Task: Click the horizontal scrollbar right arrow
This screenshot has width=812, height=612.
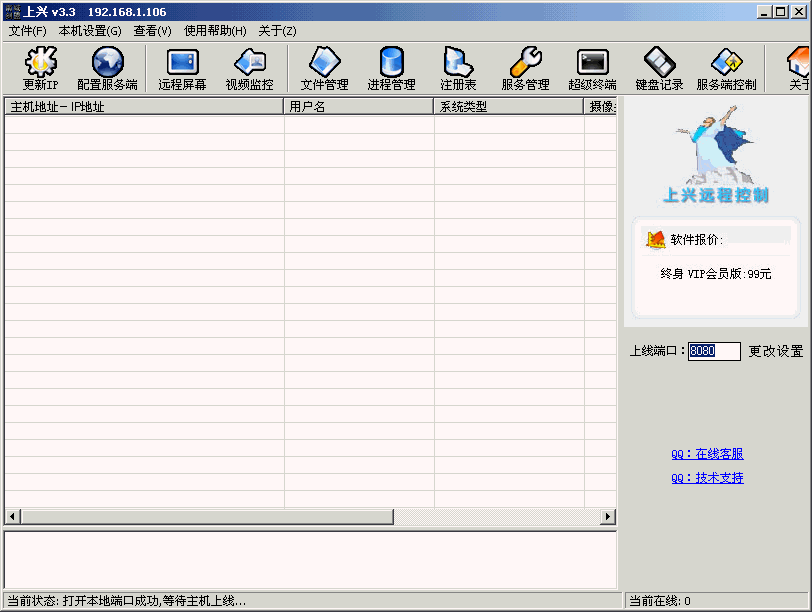Action: point(607,517)
